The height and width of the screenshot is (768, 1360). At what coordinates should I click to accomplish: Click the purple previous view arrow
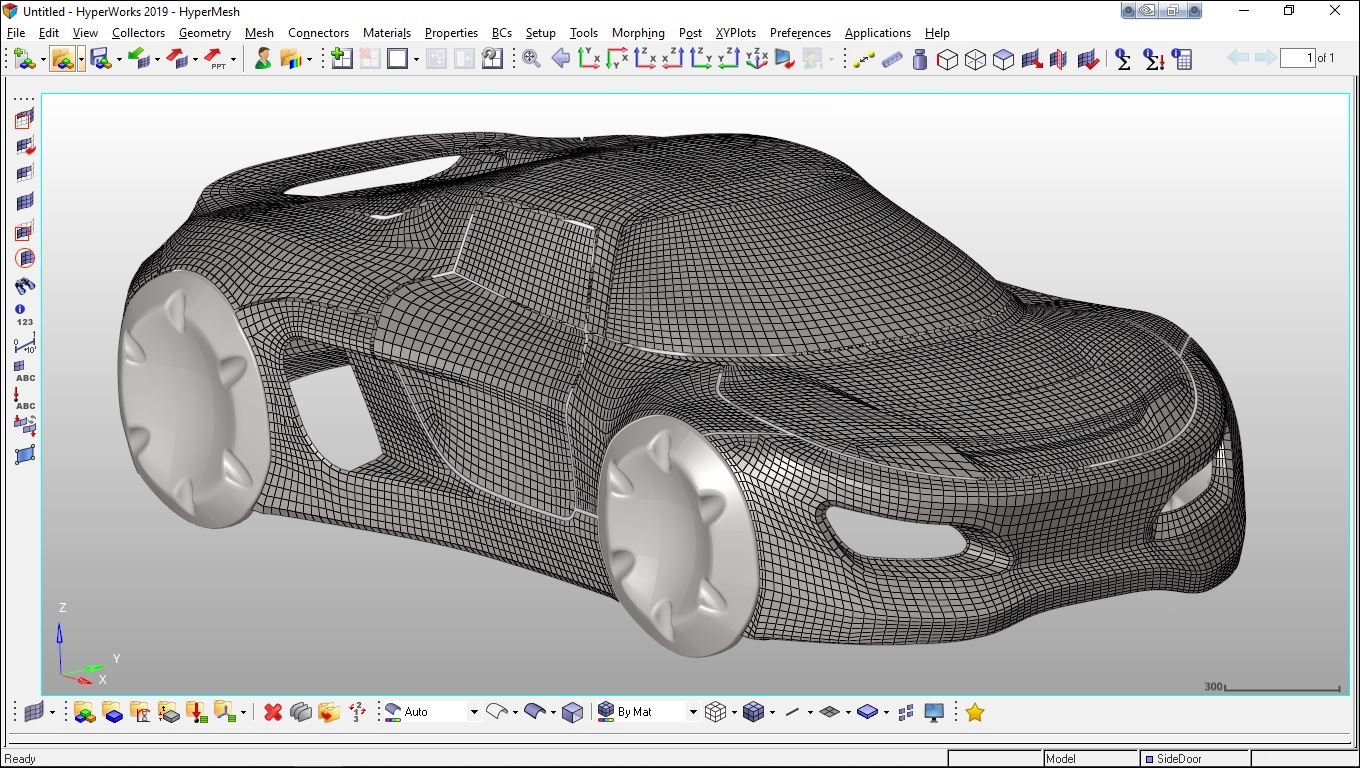pos(560,59)
